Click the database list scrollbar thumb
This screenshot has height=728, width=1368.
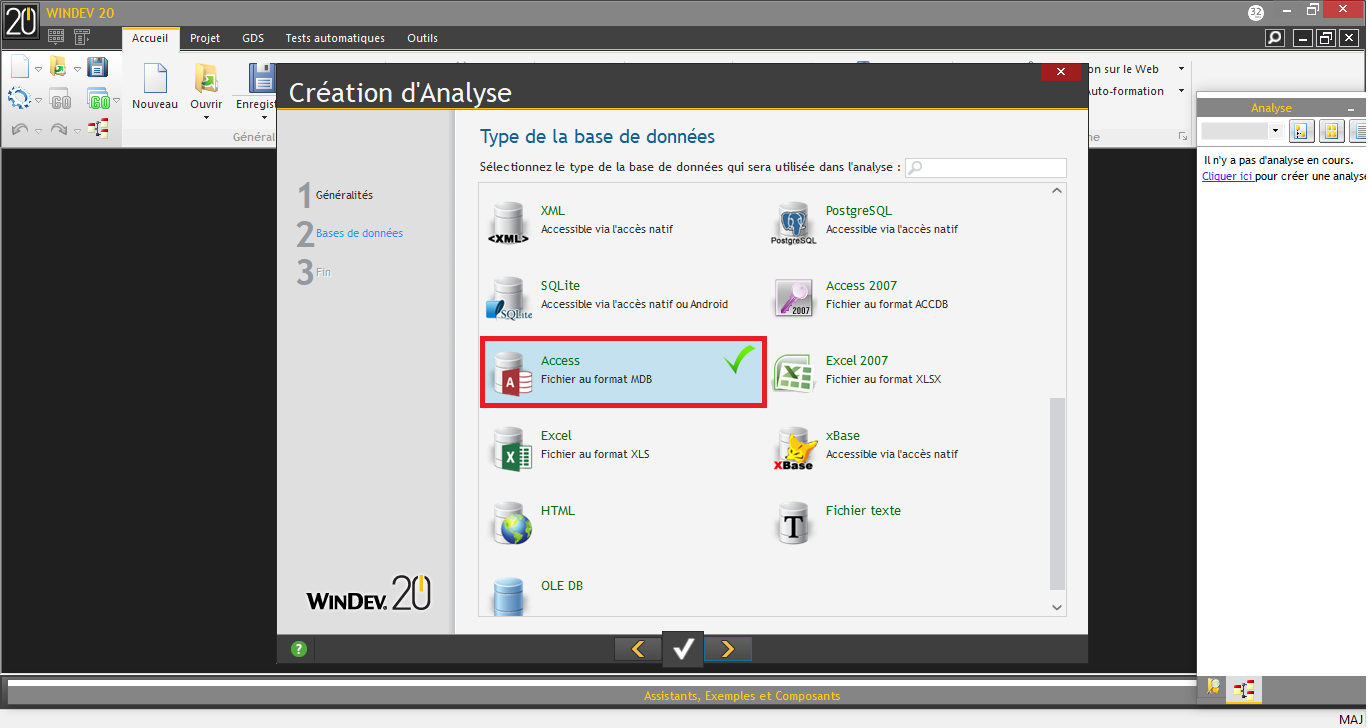pyautogui.click(x=1058, y=494)
